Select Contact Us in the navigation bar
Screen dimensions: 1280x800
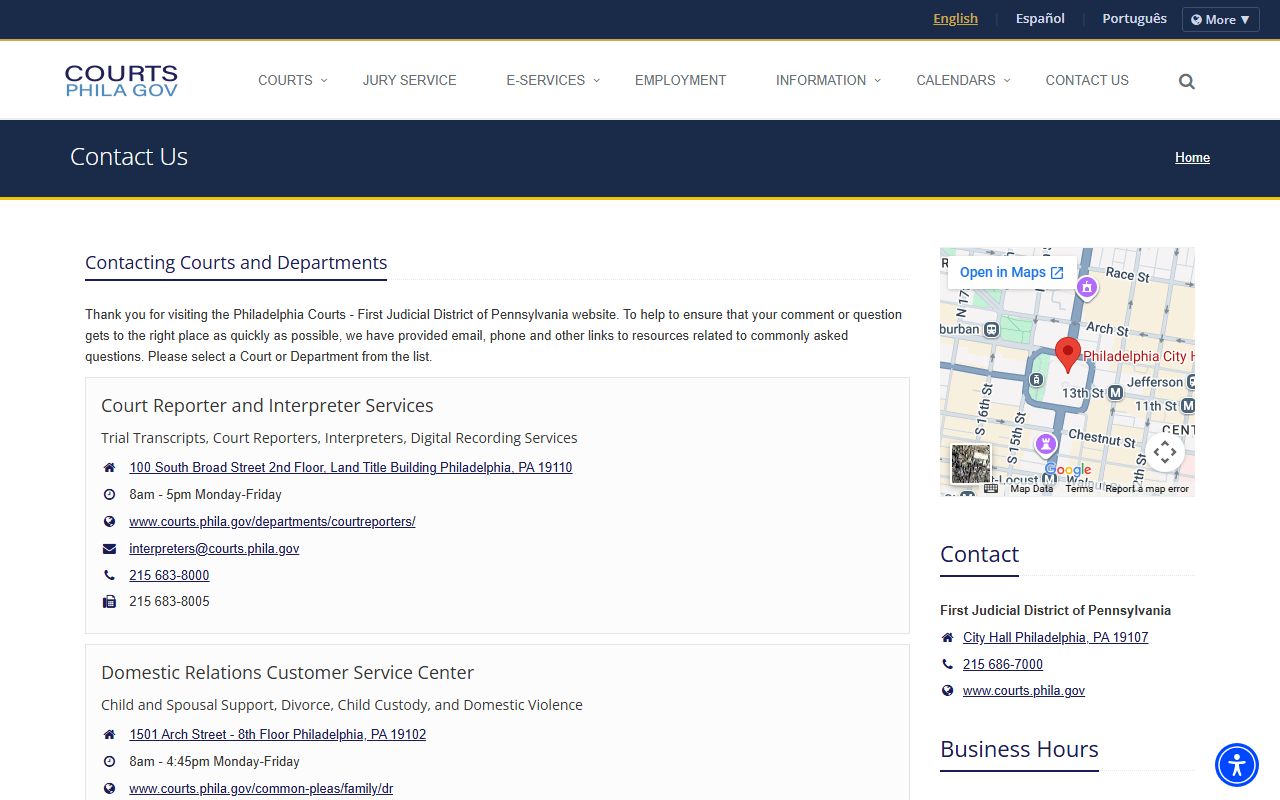click(x=1087, y=81)
